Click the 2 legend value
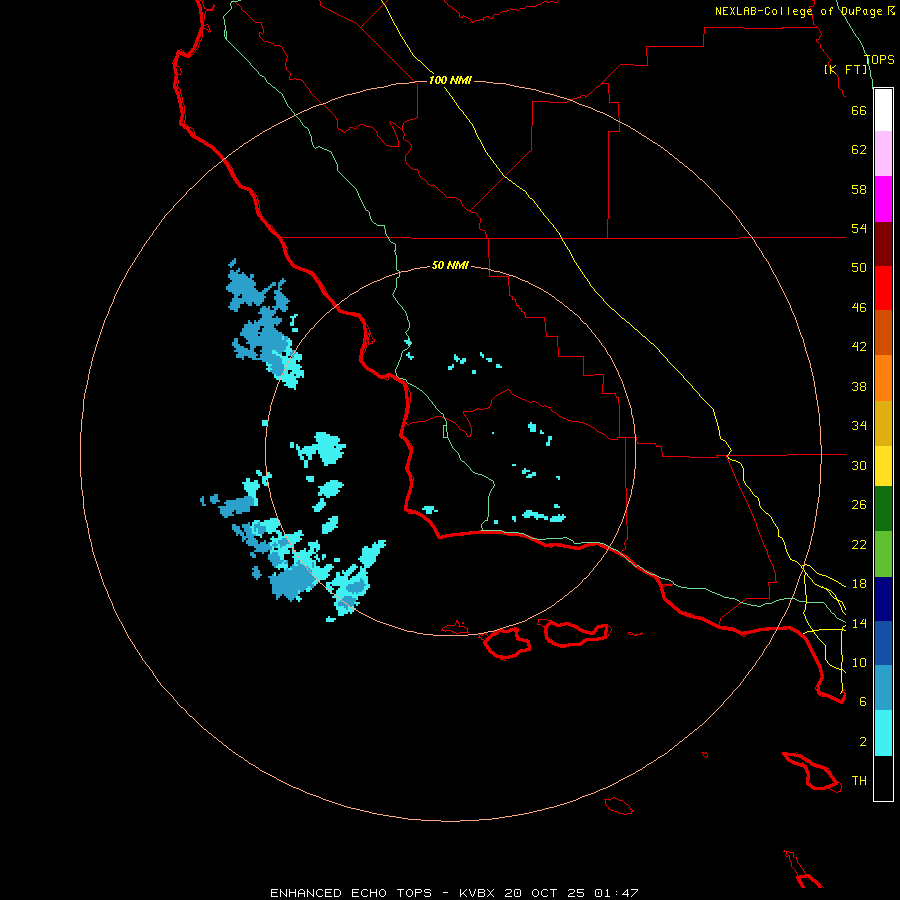 pos(863,742)
